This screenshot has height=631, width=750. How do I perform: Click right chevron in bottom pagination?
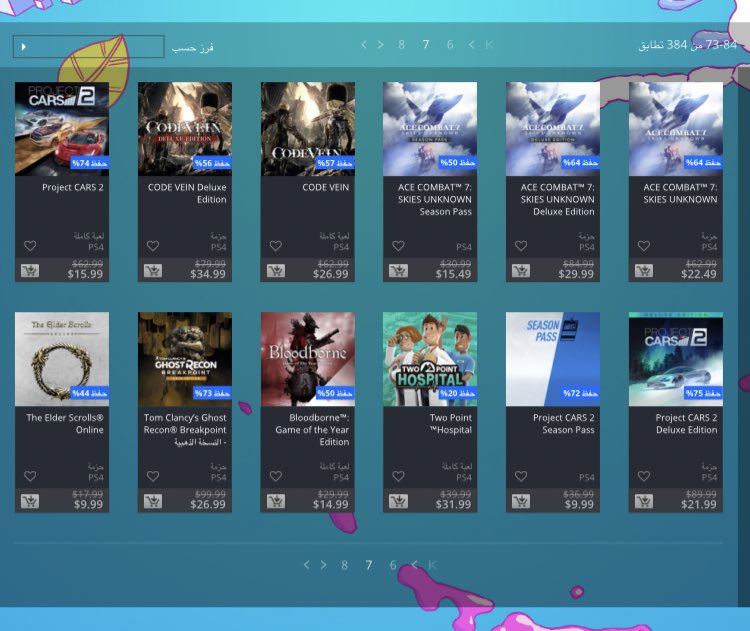point(323,565)
